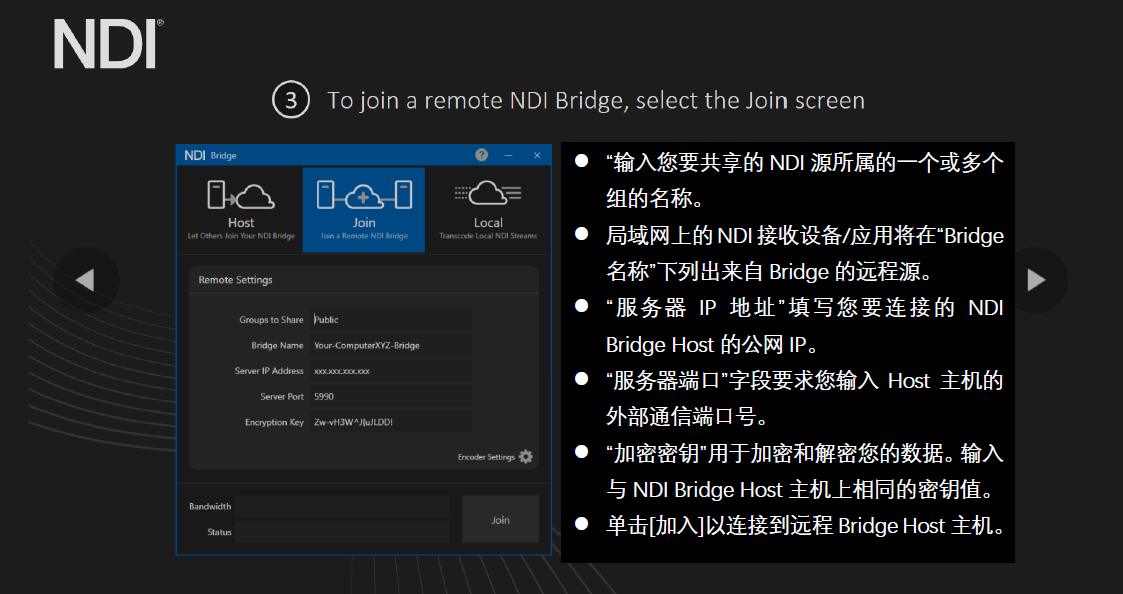Click the help question mark icon

pos(481,155)
